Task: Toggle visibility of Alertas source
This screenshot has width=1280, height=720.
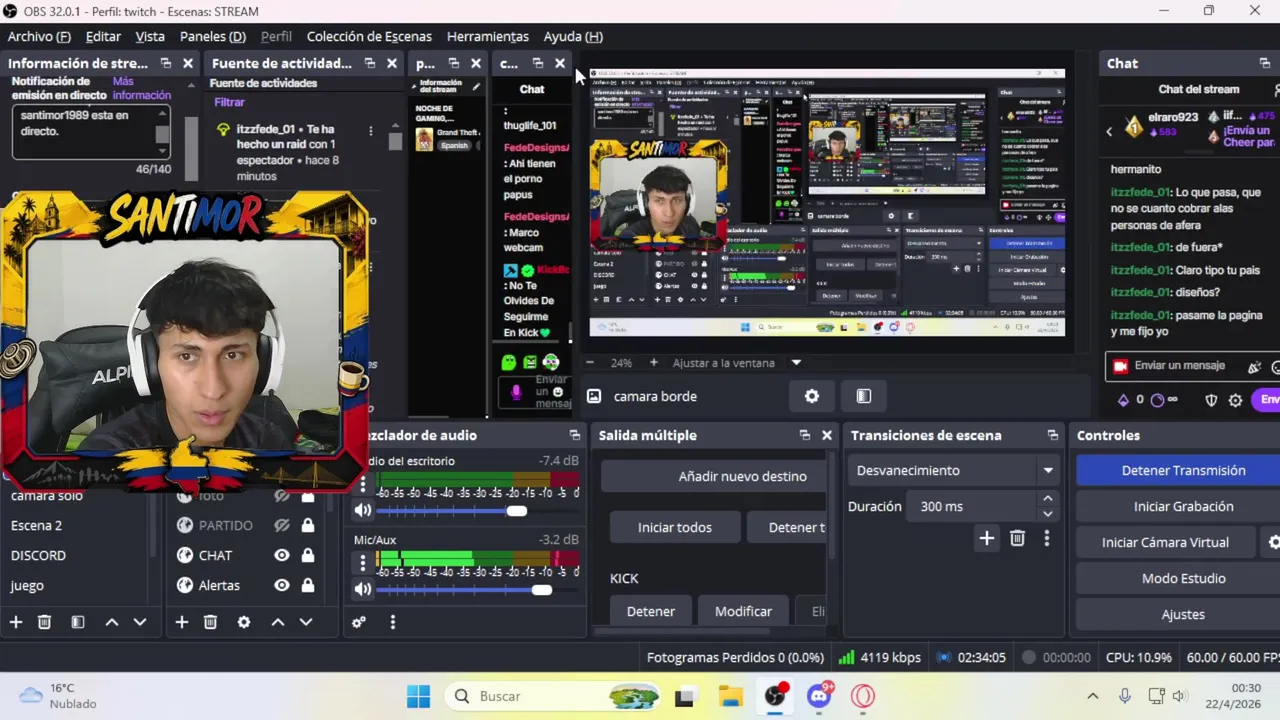Action: [x=282, y=585]
